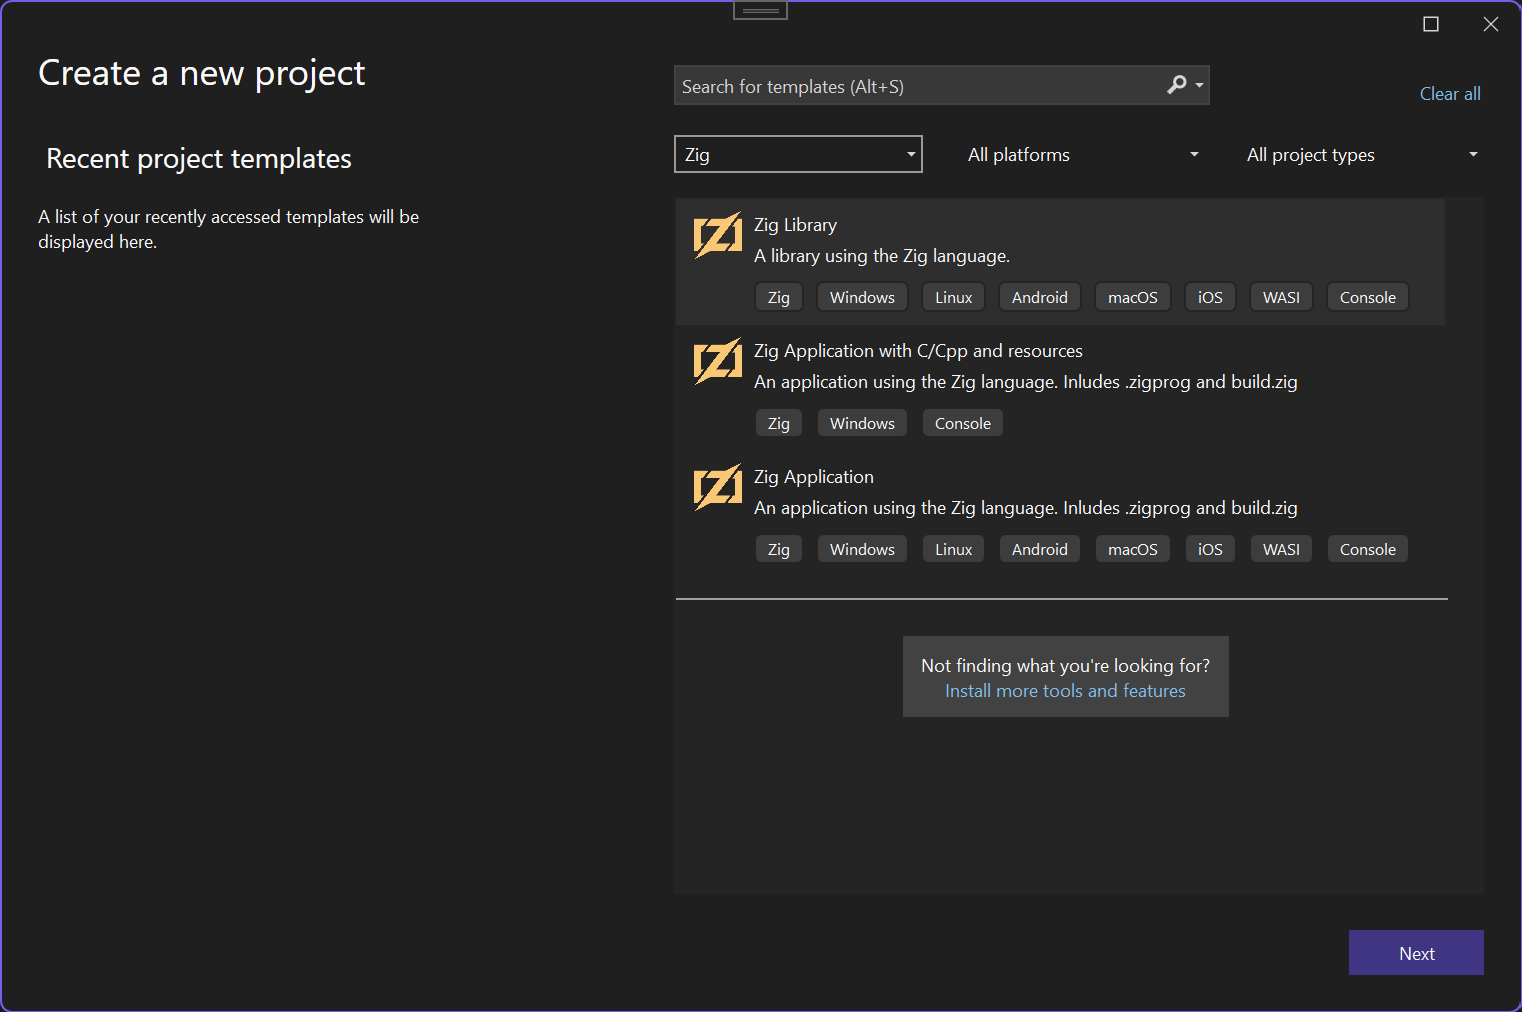Pick the plain Zig Application template
This screenshot has height=1012, width=1522.
[813, 477]
